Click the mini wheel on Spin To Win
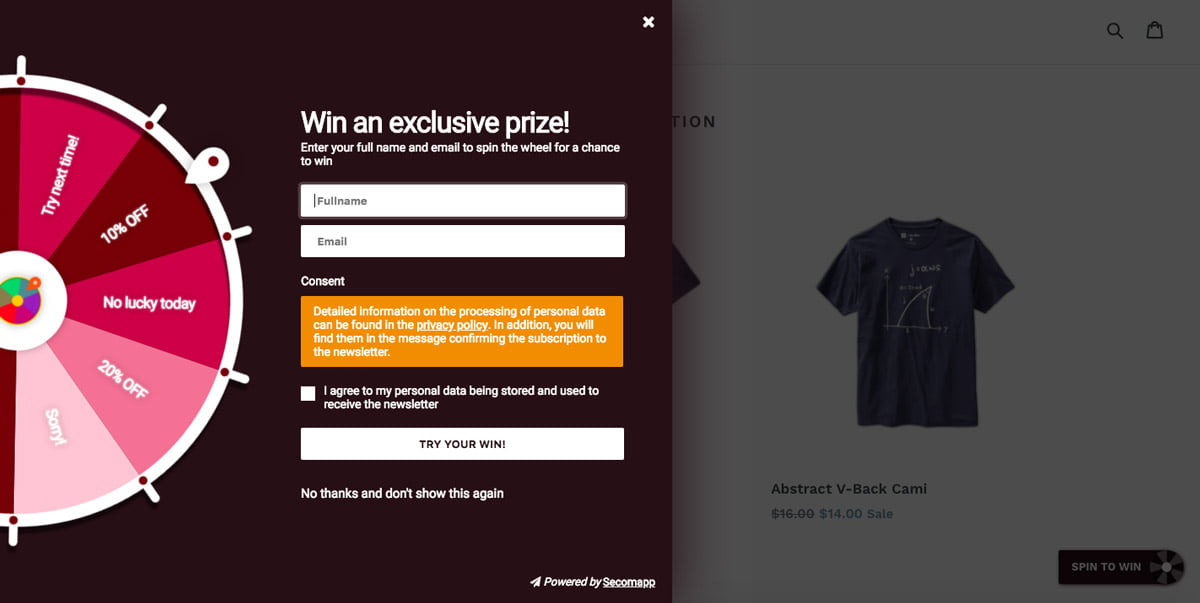1200x603 pixels. point(1165,567)
